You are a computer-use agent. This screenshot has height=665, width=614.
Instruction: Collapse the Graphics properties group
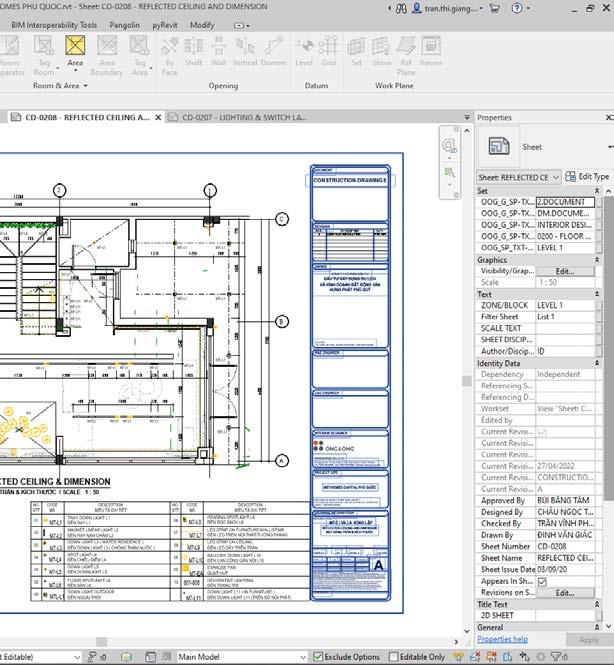point(597,260)
